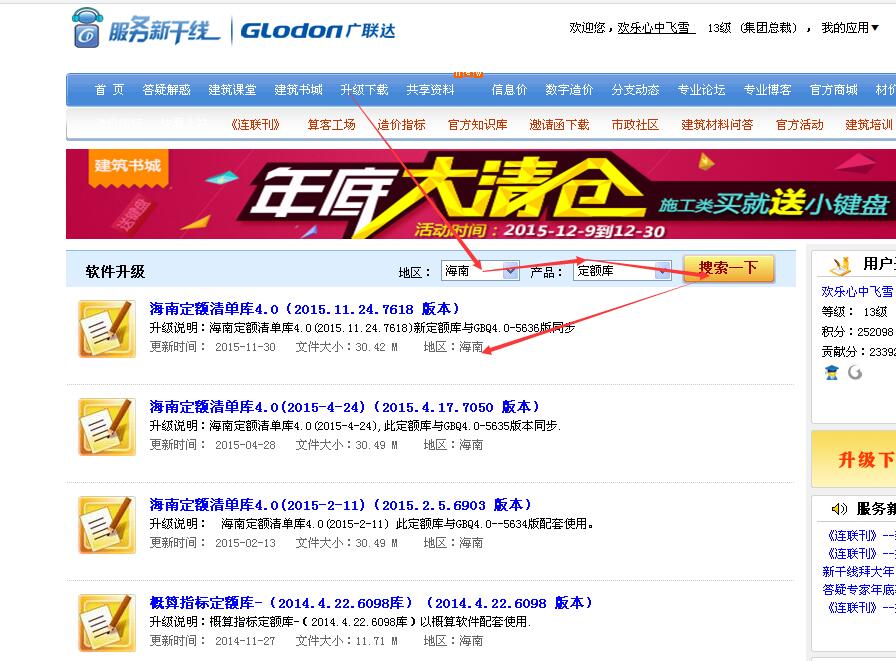
Task: Open 建筑培训 sub-navigation link
Action: pos(869,125)
